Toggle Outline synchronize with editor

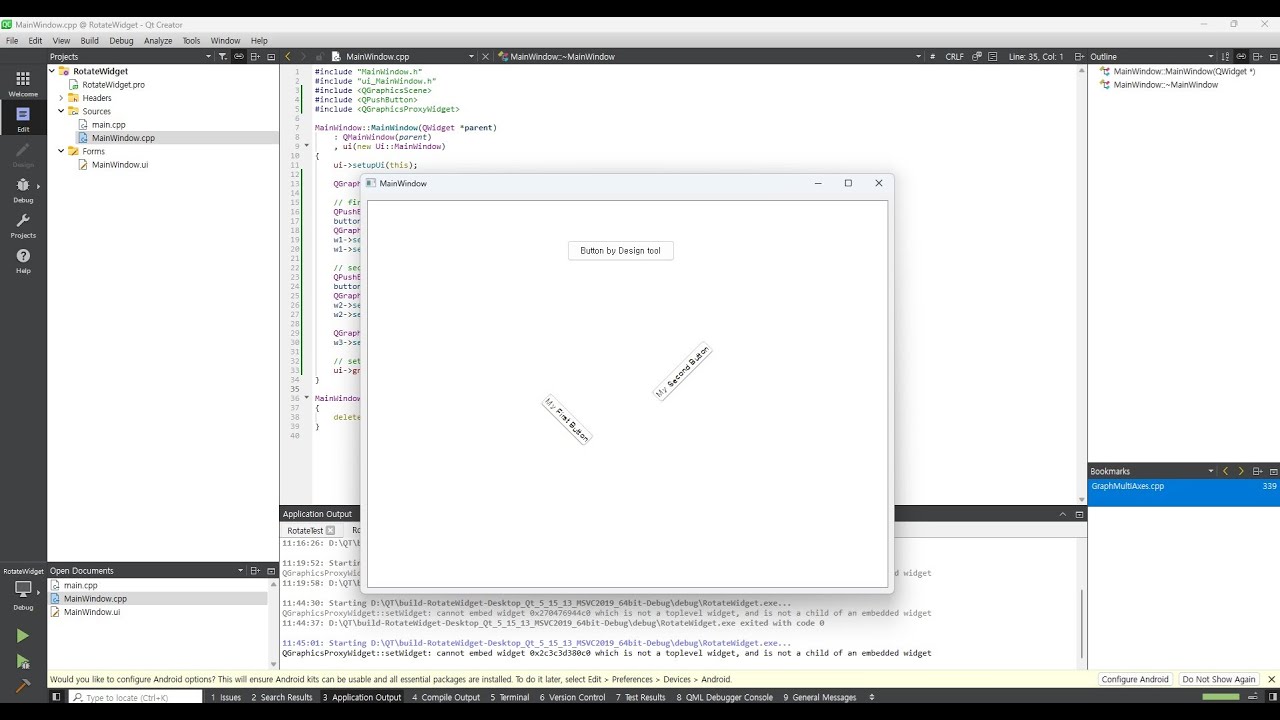click(x=1241, y=57)
